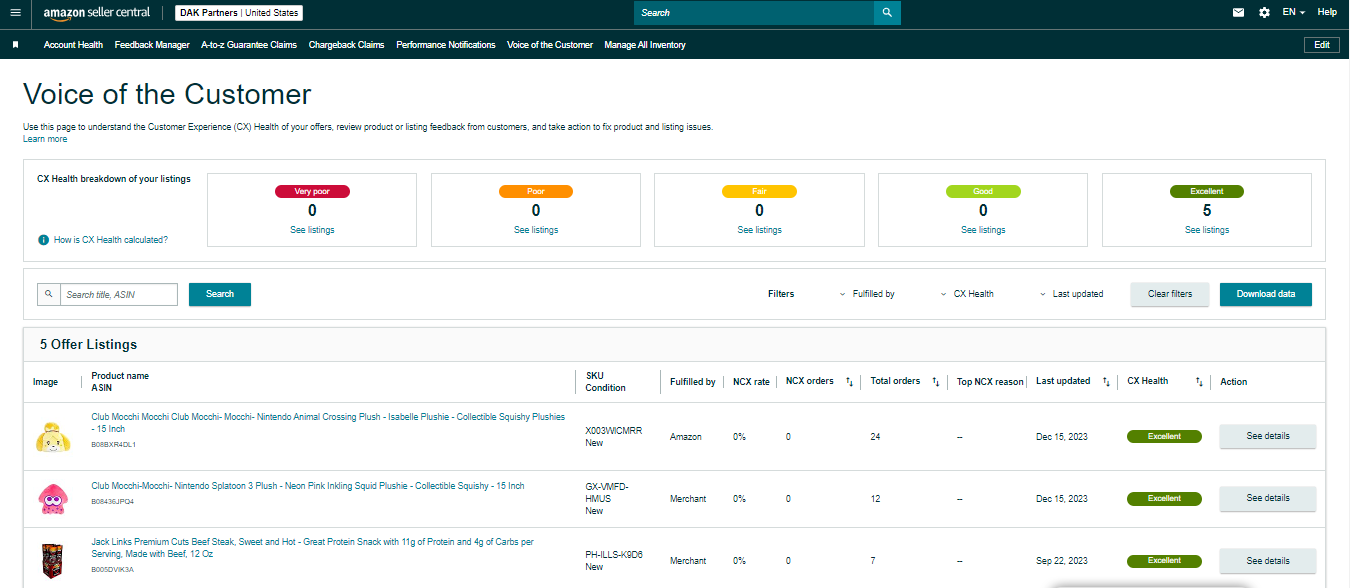The image size is (1350, 588).
Task: See details for Isabelle Plushie listing
Action: pos(1268,436)
